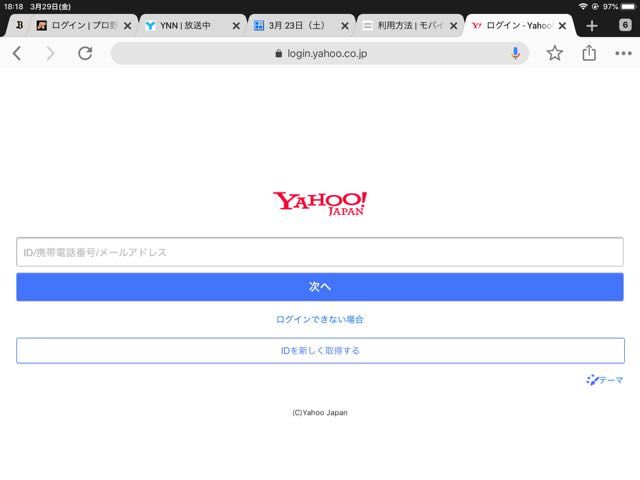The width and height of the screenshot is (640, 480).
Task: Go back to previous page
Action: coord(17,53)
